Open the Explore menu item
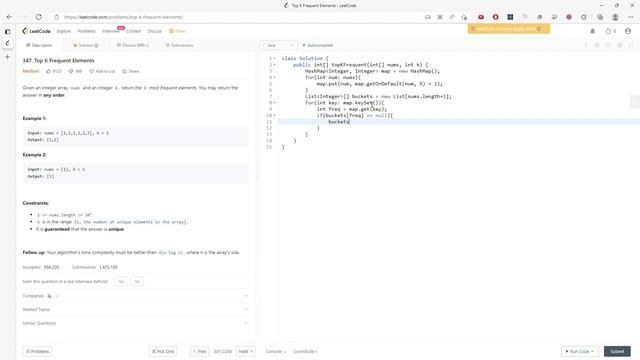Viewport: 640px width, 360px height. (x=64, y=31)
